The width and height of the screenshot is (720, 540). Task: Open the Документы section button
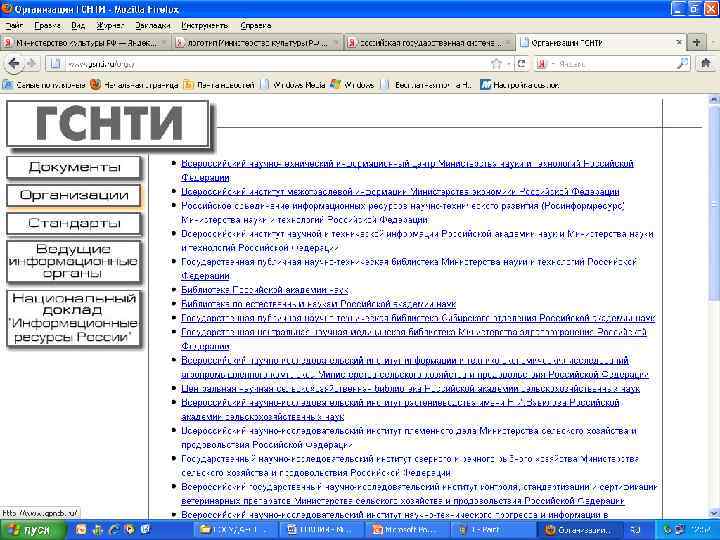point(74,168)
